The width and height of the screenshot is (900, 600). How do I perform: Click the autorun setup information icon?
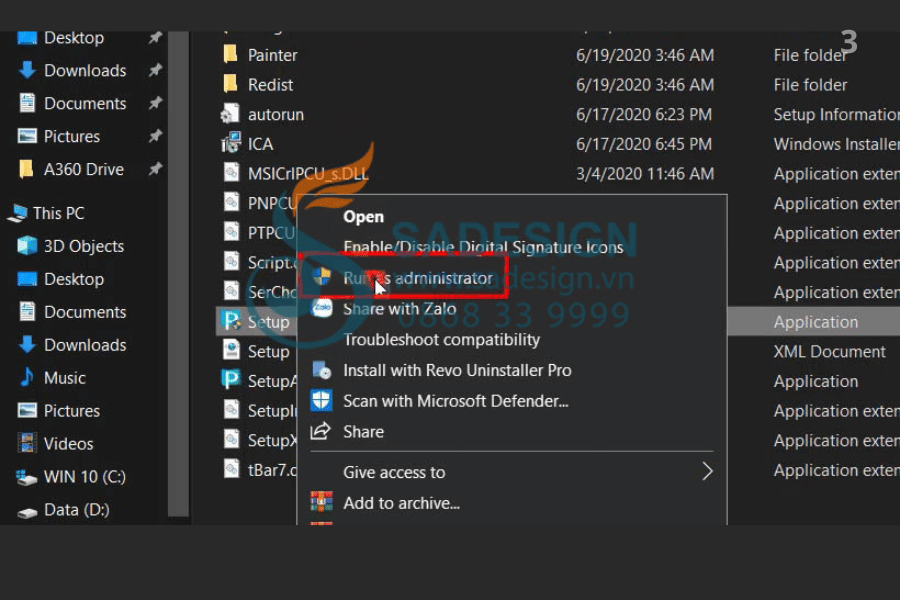pos(230,115)
